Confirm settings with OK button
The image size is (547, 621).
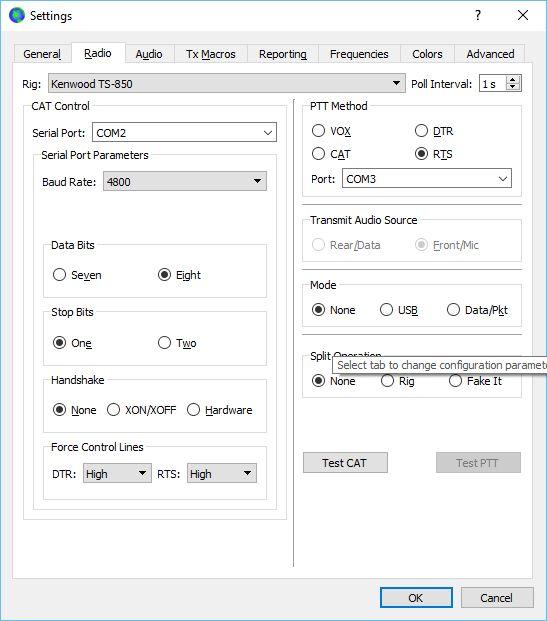point(416,597)
